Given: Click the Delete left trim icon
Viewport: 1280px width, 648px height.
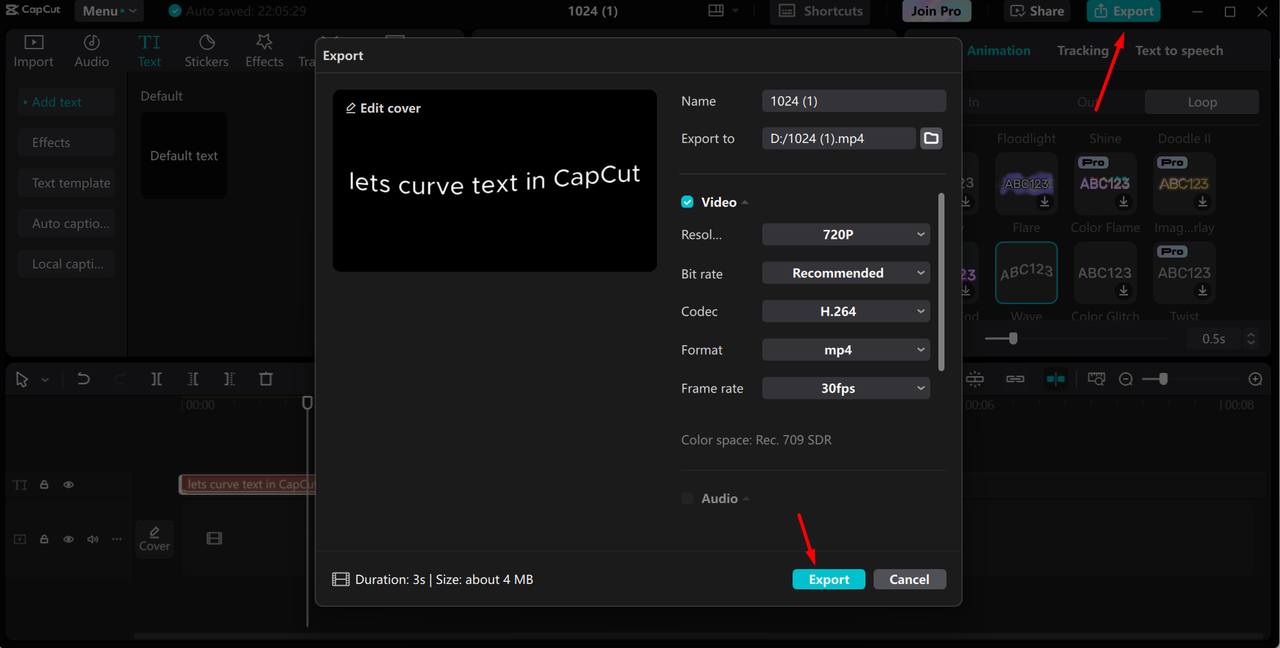Looking at the screenshot, I should pos(193,379).
